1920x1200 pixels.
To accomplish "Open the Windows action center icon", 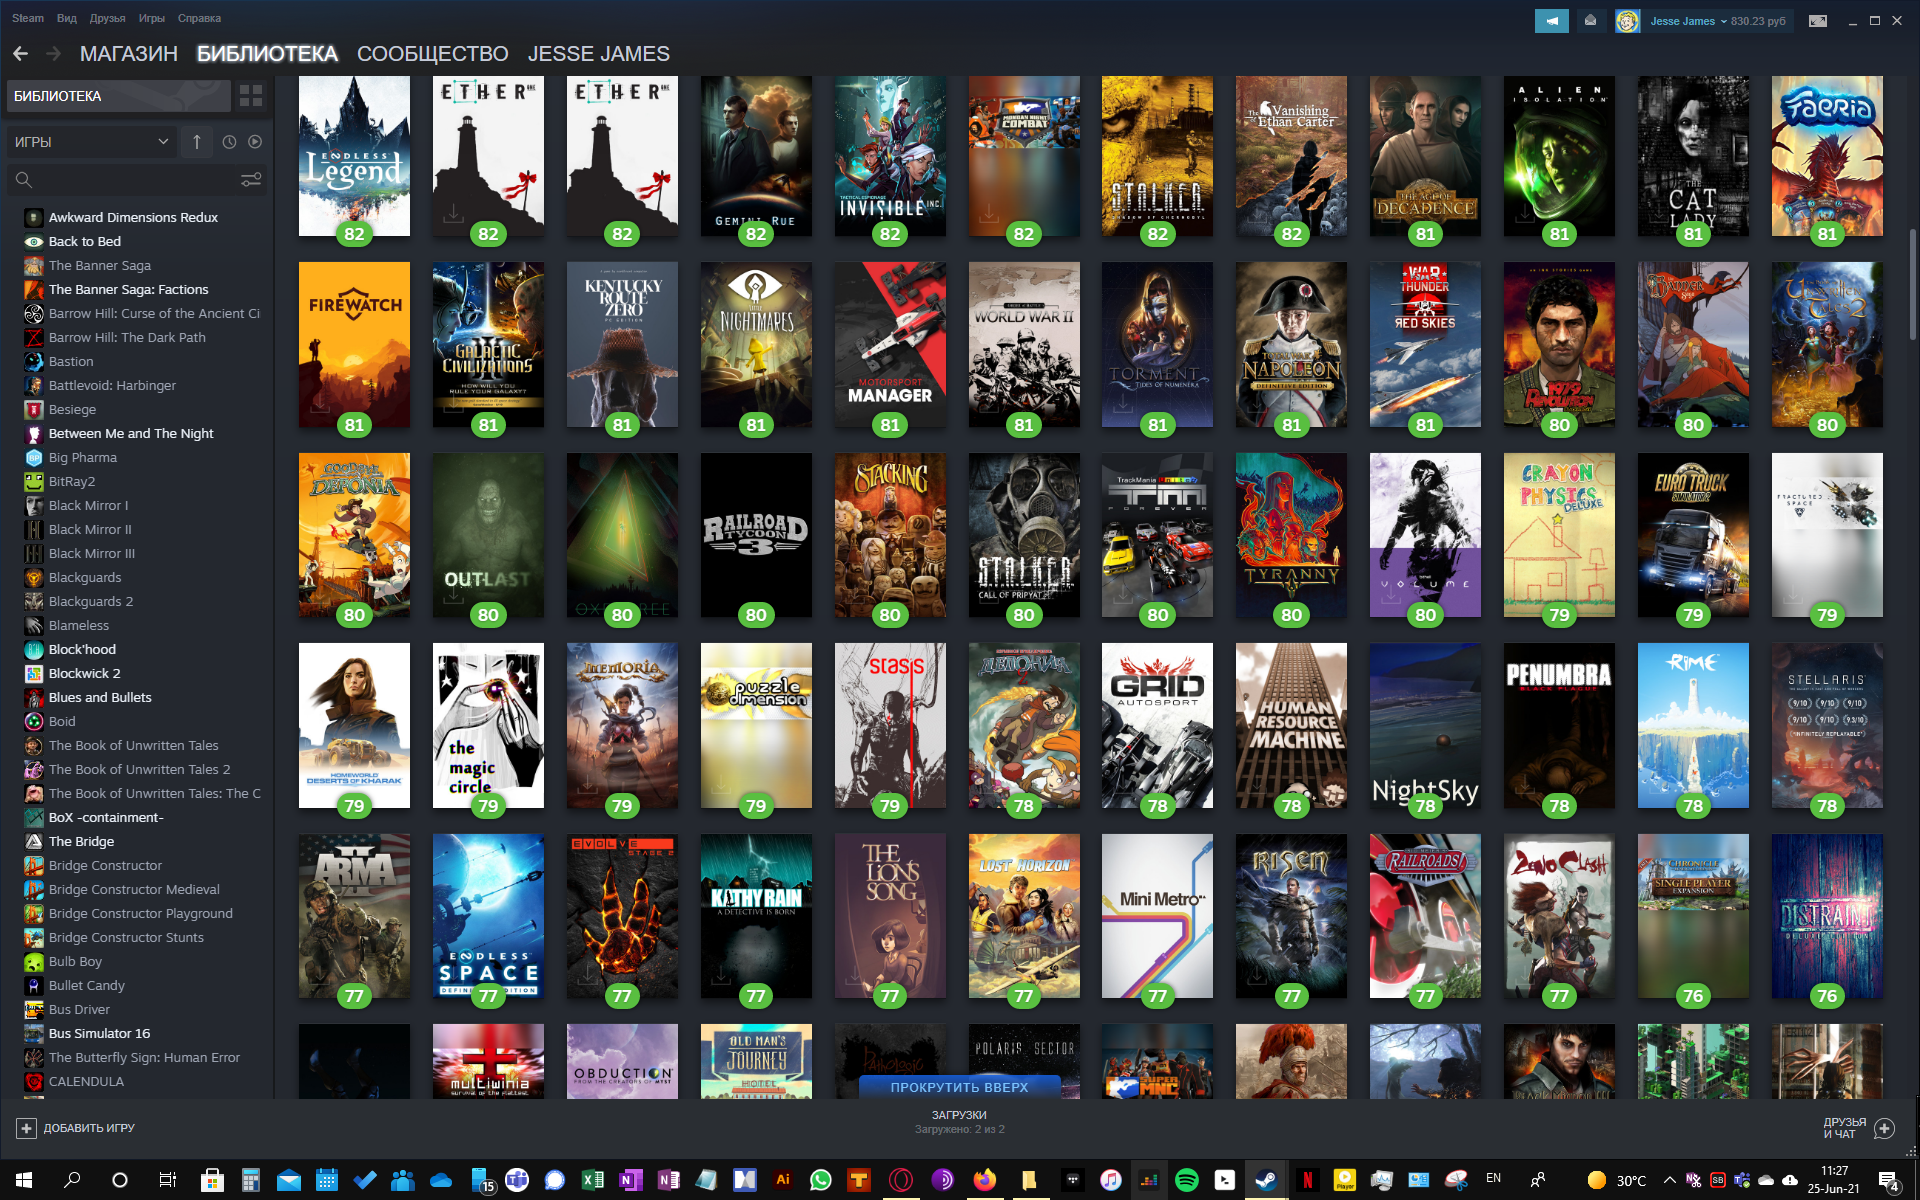I will [x=1888, y=1181].
